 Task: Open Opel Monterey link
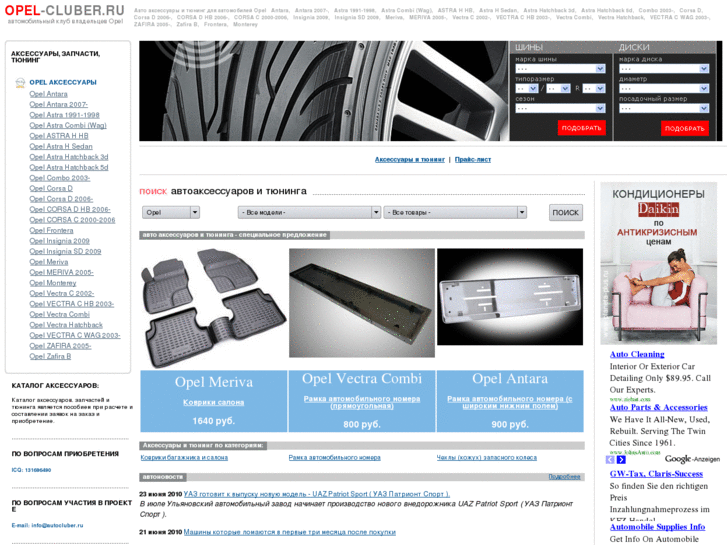pos(53,283)
